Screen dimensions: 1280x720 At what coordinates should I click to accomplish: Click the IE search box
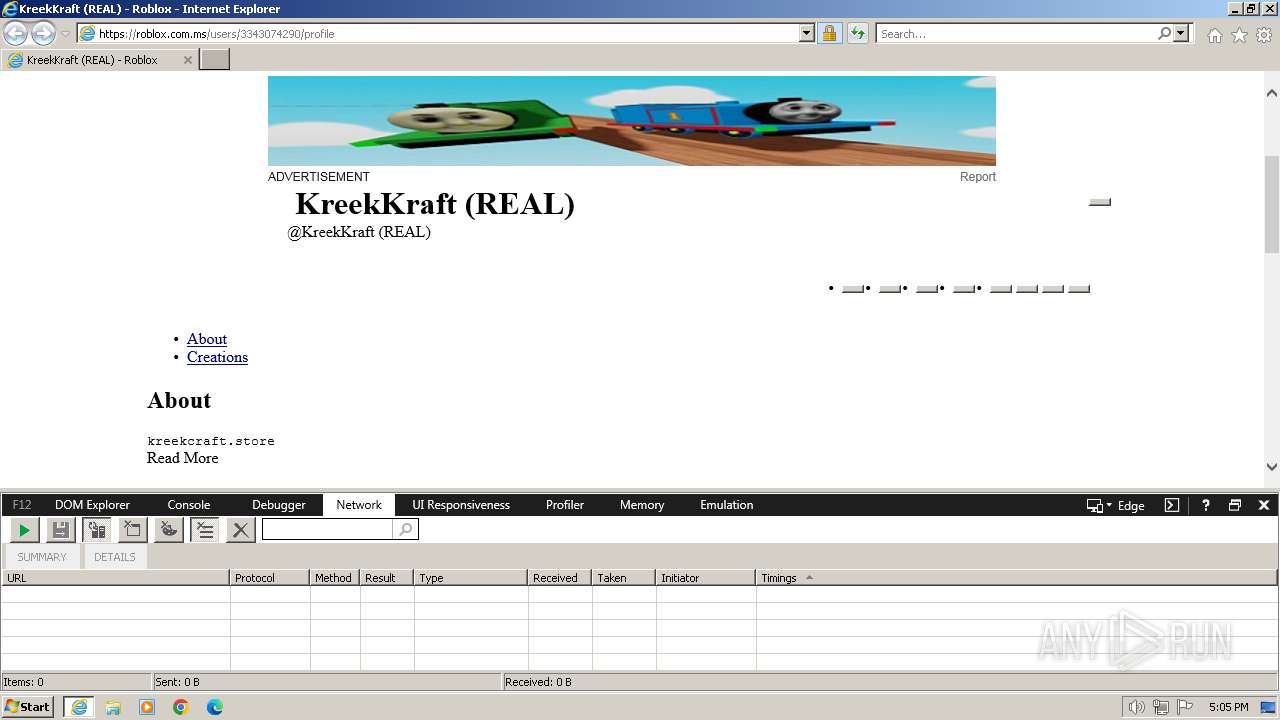click(x=1015, y=33)
